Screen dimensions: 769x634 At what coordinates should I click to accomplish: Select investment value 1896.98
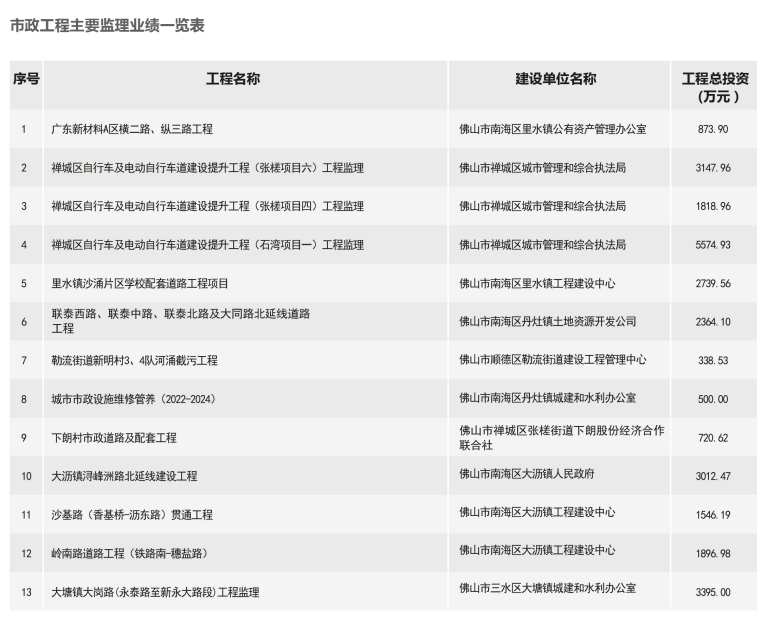point(713,554)
